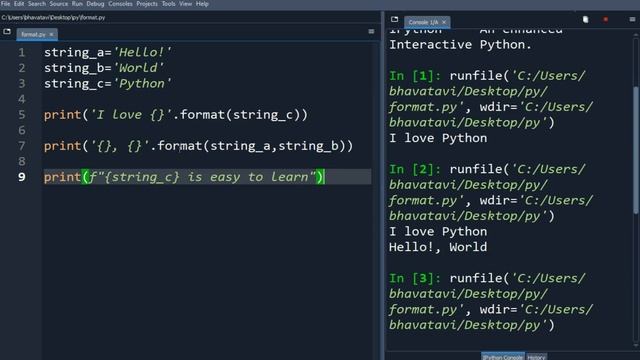
Task: Click line number 9 in the gutter
Action: tap(22, 177)
